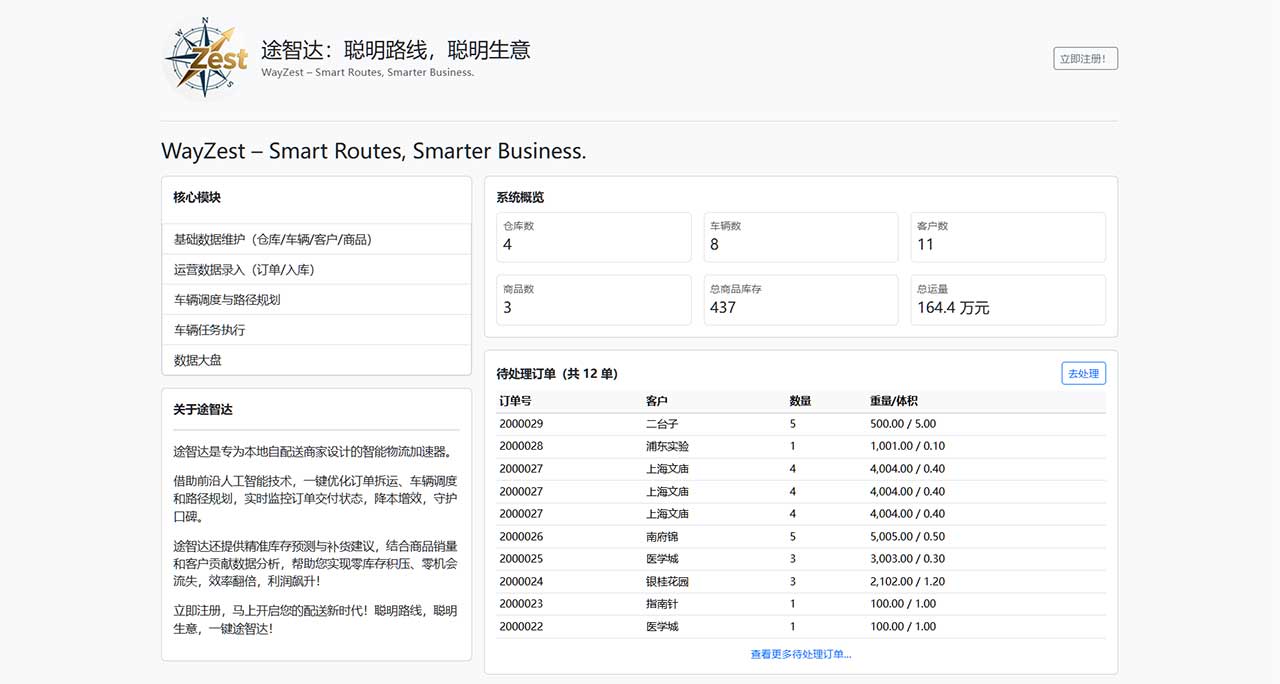Click the 客户数 customer count card
The image size is (1280, 684).
click(x=1007, y=237)
